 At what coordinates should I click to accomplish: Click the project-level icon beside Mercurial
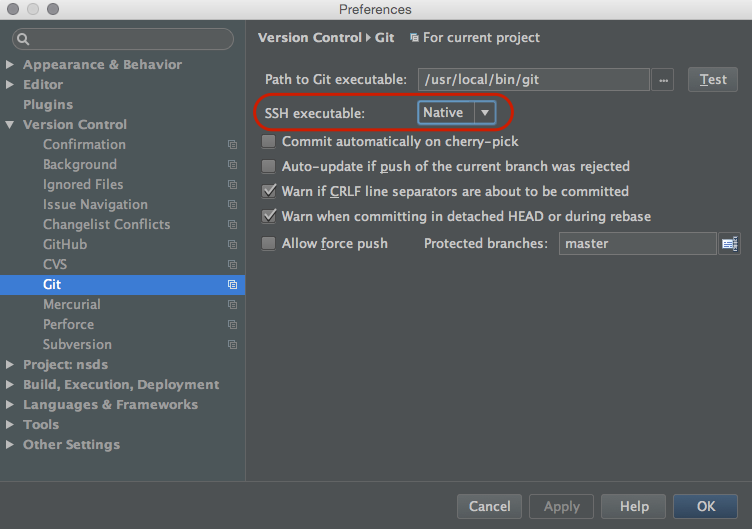point(233,305)
